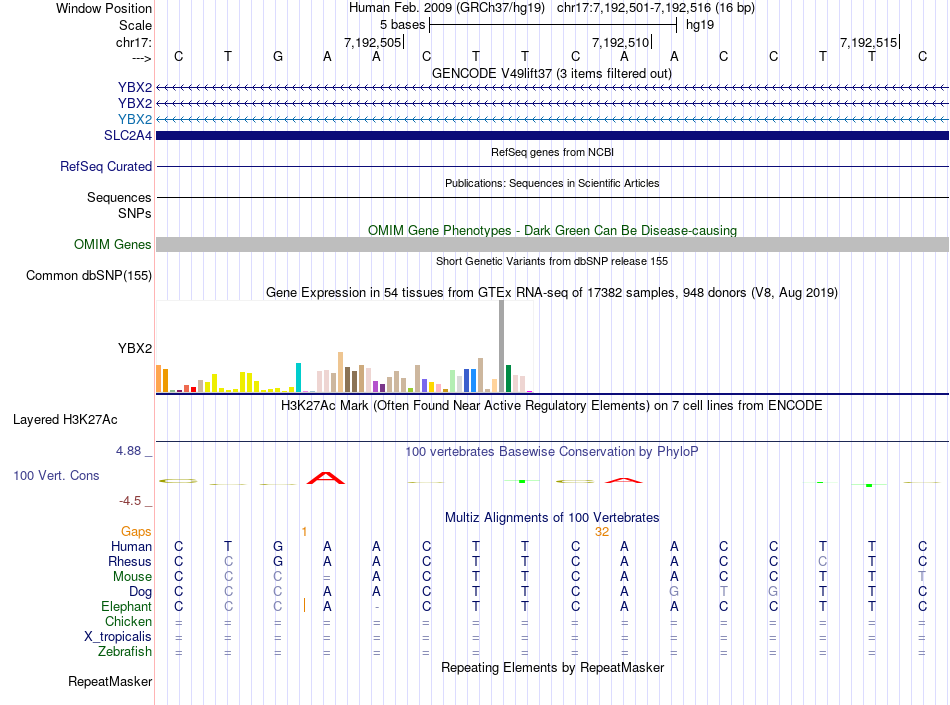Click the G base in the top reference sequence
This screenshot has width=950, height=705.
click(x=277, y=56)
